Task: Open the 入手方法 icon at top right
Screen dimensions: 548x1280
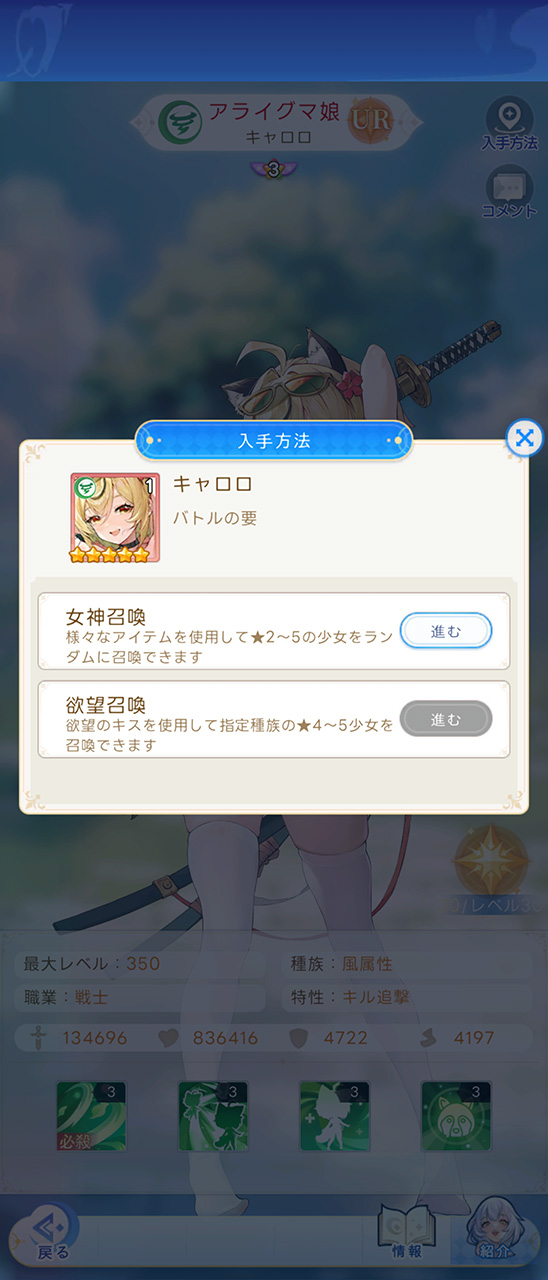Action: 509,124
